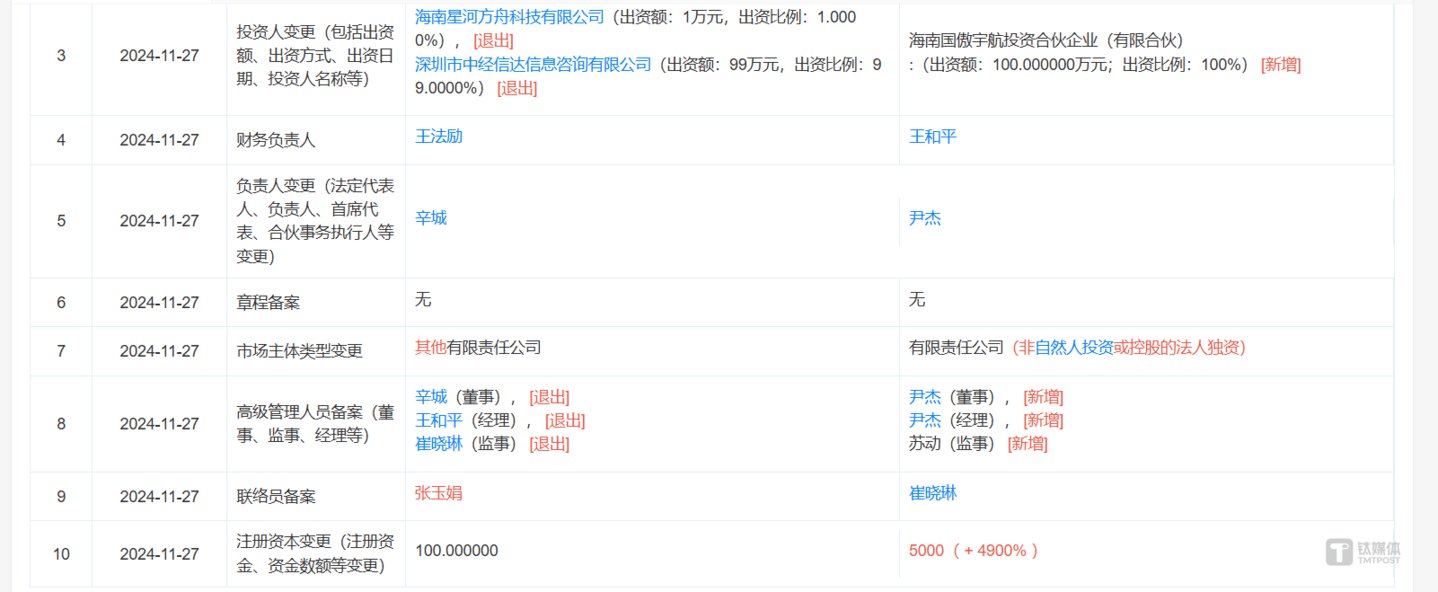Viewport: 1438px width, 592px height.
Task: Click the TMTPOST watermark logo icon
Action: point(1338,552)
